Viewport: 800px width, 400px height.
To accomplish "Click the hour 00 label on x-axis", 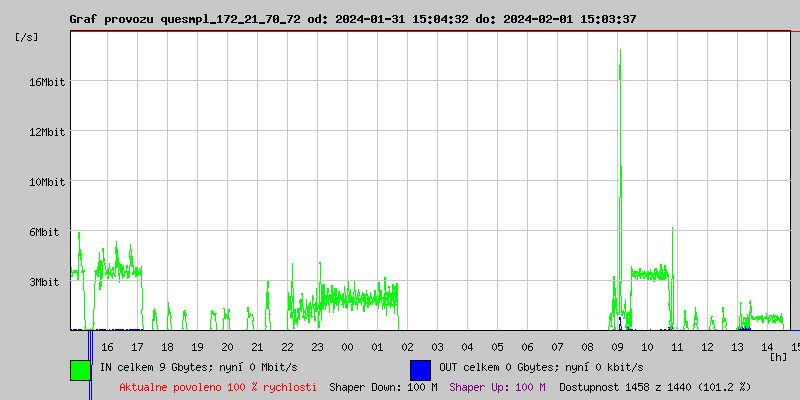I will pyautogui.click(x=347, y=347).
